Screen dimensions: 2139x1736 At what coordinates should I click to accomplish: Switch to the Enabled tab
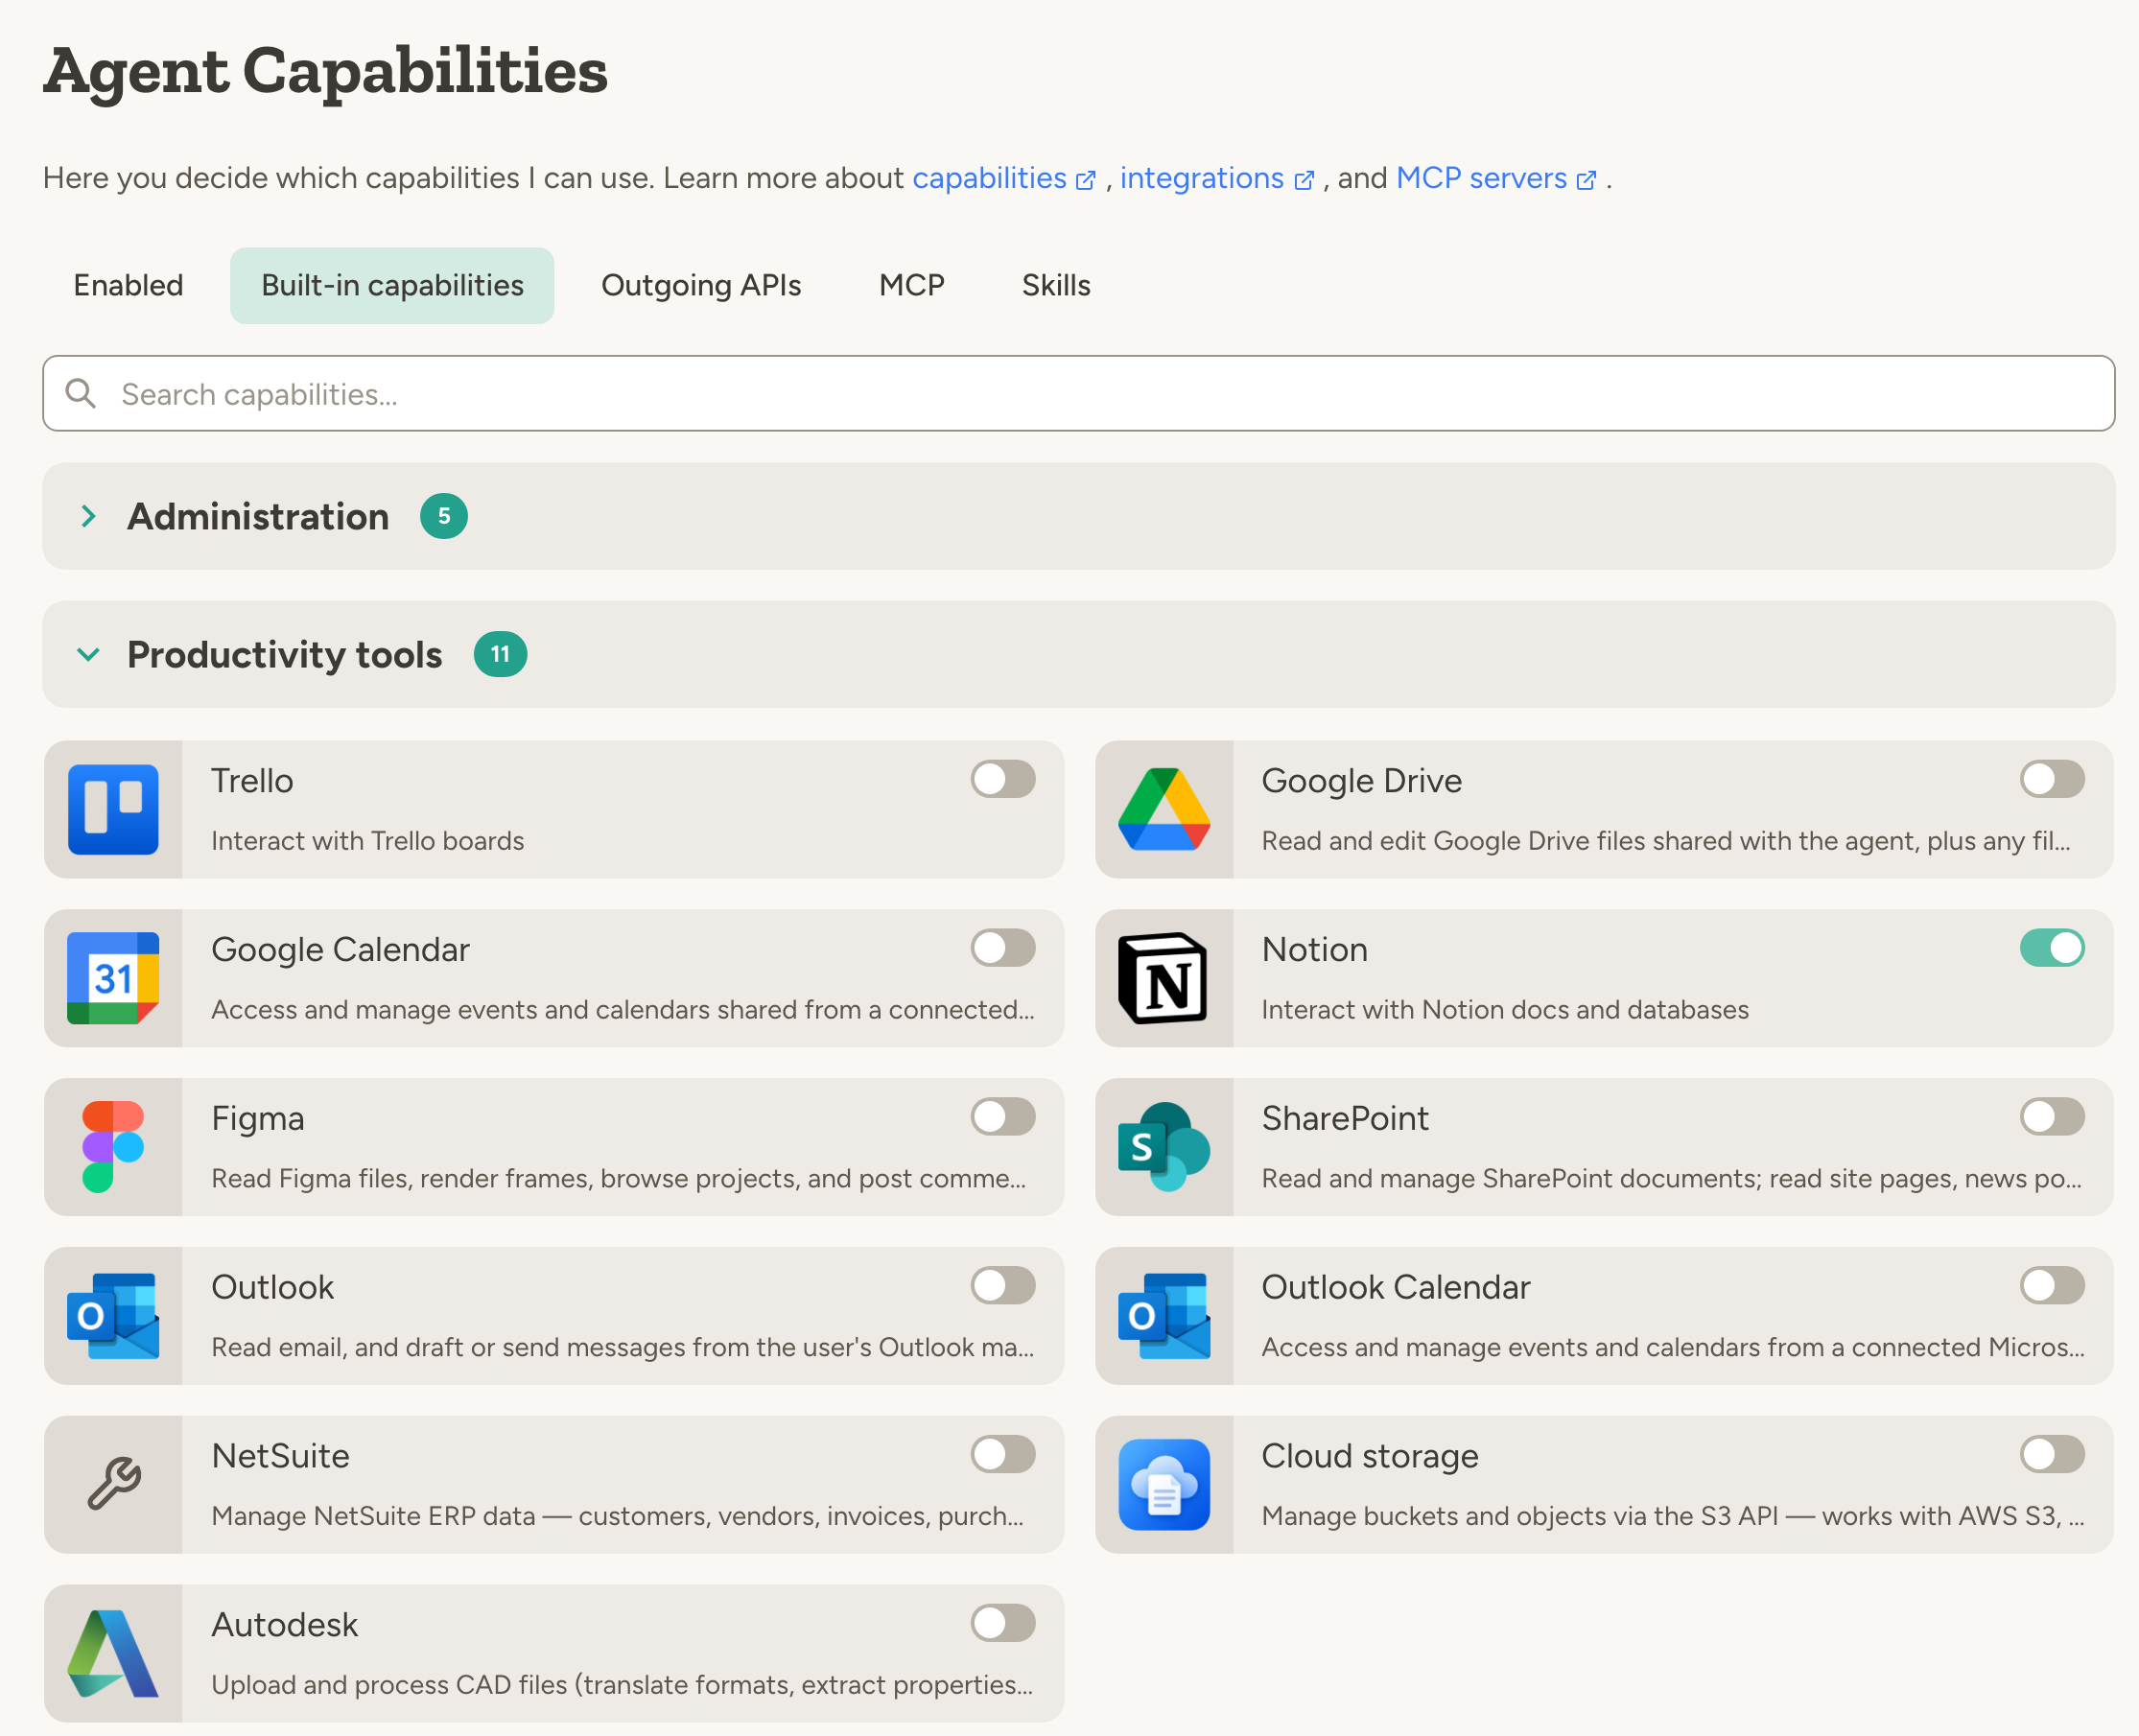point(128,286)
